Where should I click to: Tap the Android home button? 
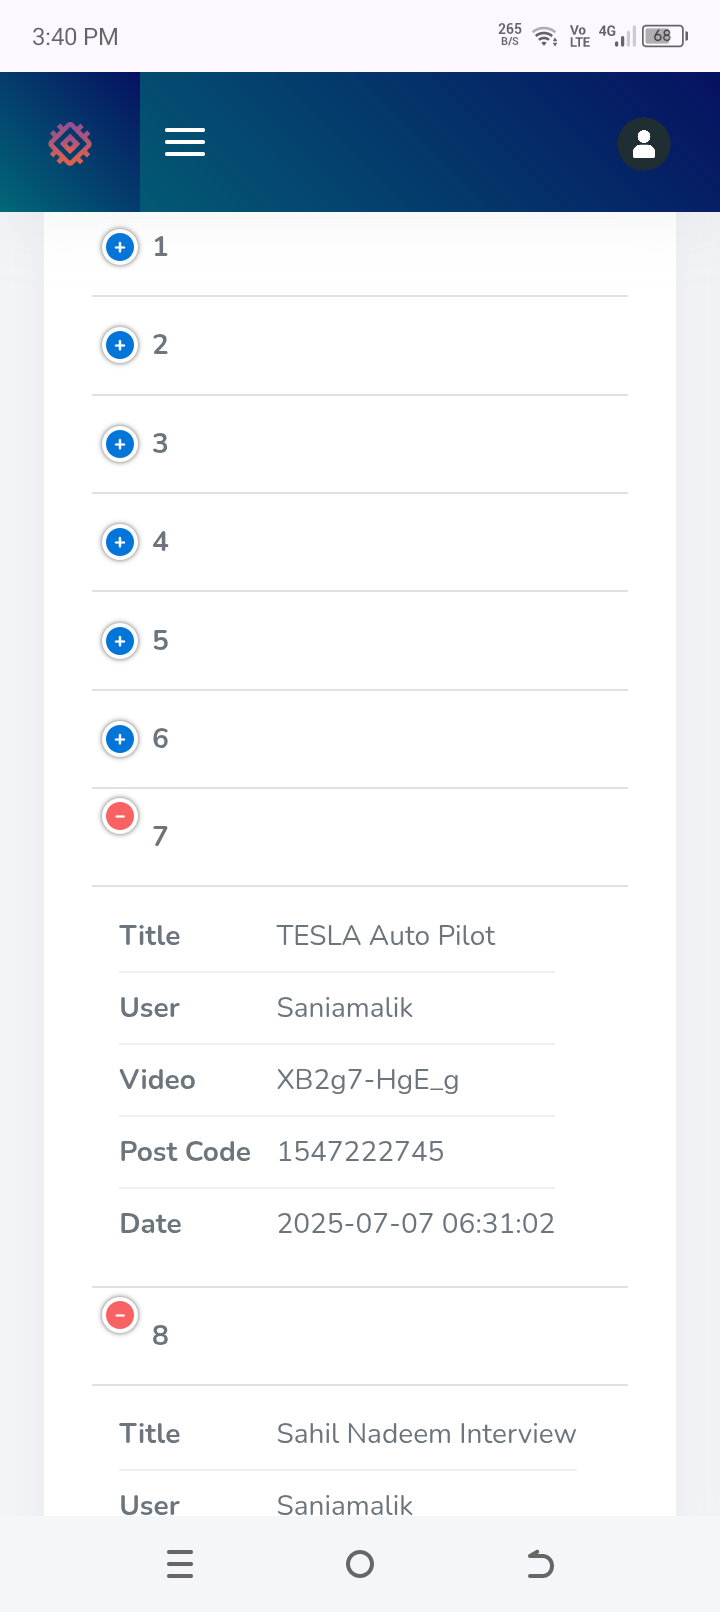pyautogui.click(x=360, y=1564)
